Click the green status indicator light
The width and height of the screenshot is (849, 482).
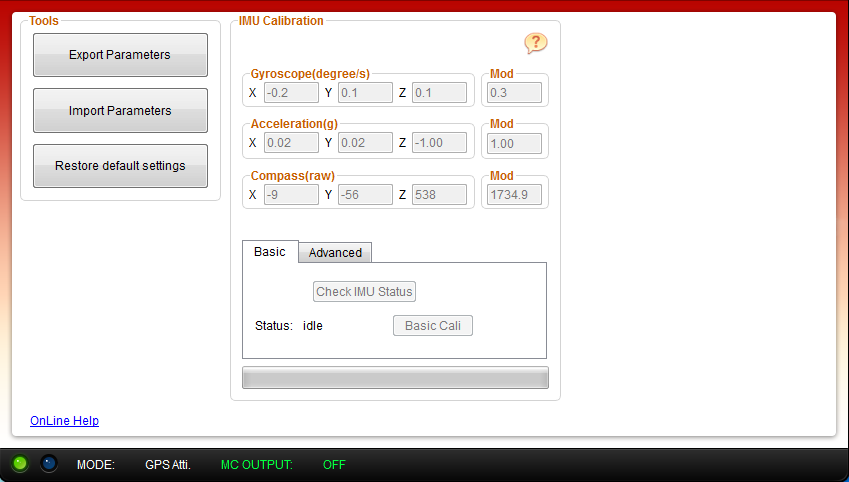(x=20, y=464)
